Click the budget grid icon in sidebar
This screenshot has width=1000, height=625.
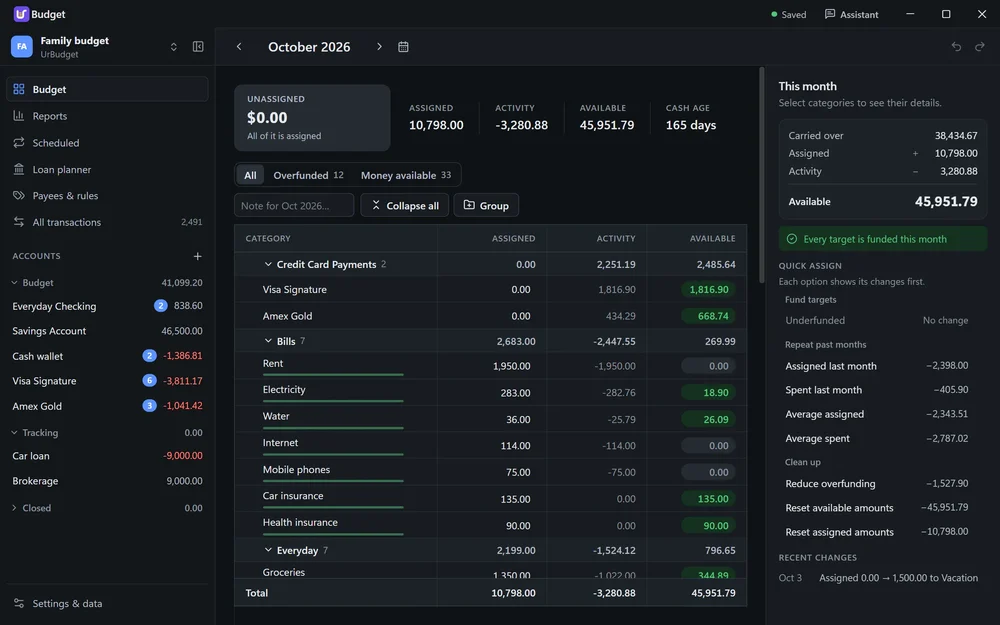[18, 89]
